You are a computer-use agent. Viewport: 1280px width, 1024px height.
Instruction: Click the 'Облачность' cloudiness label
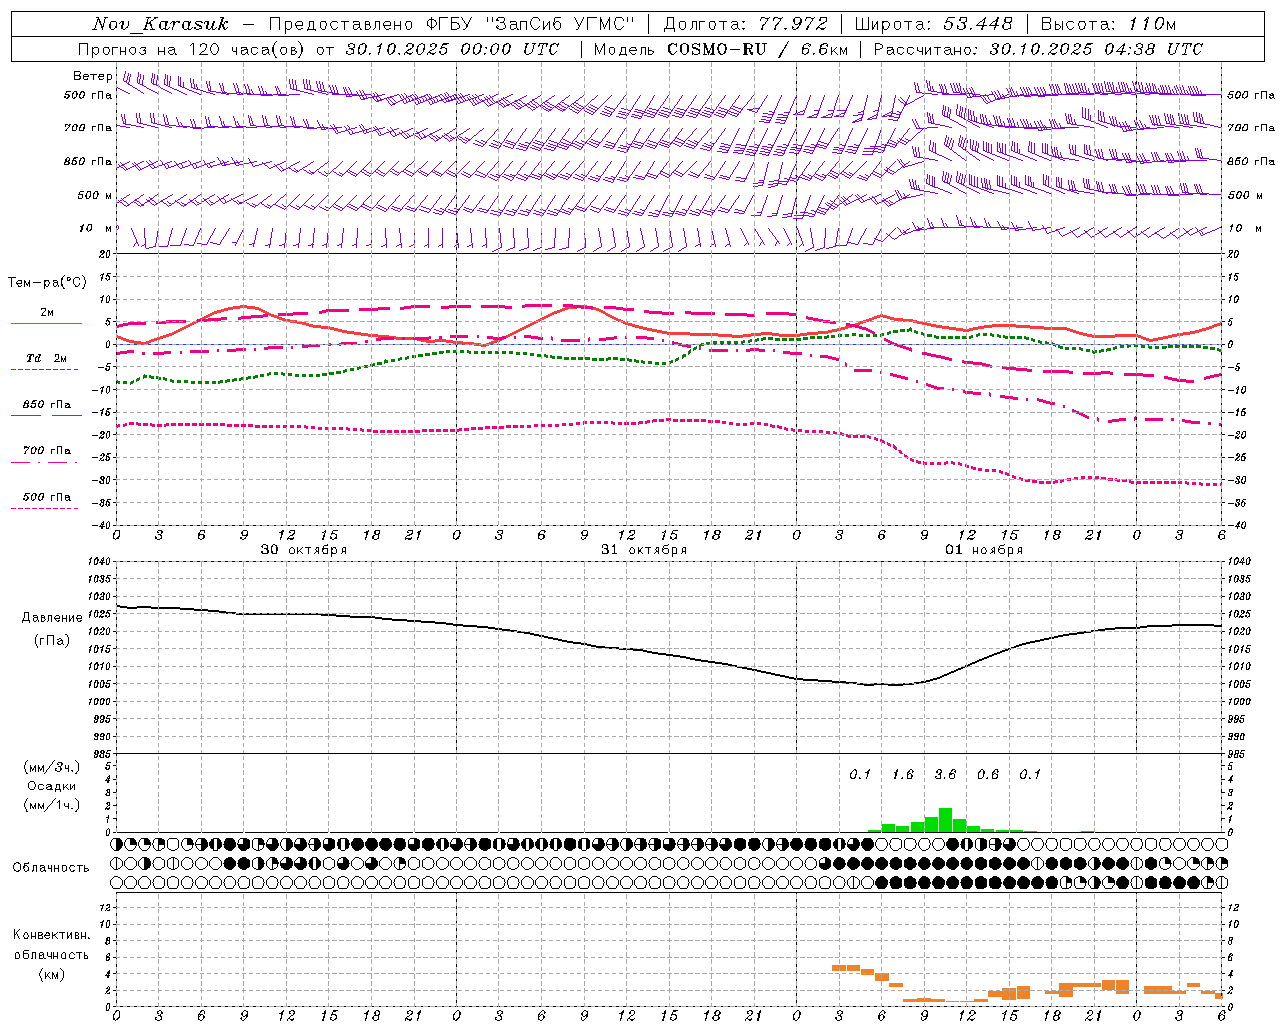point(51,867)
